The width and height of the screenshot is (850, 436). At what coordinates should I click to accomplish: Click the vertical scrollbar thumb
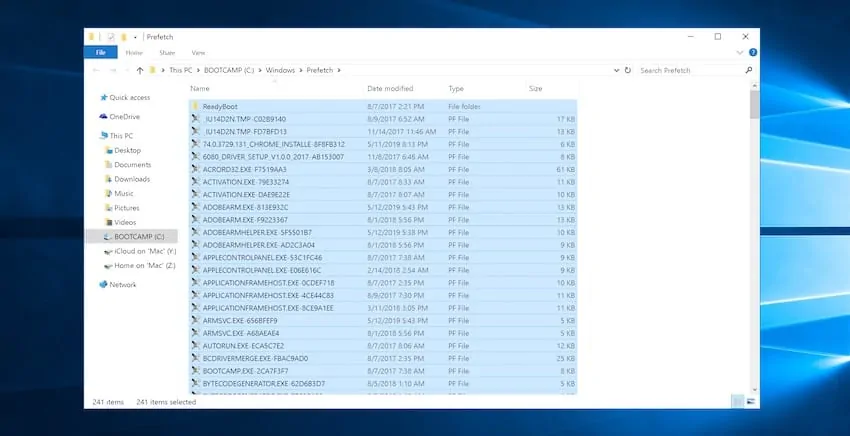tap(755, 104)
